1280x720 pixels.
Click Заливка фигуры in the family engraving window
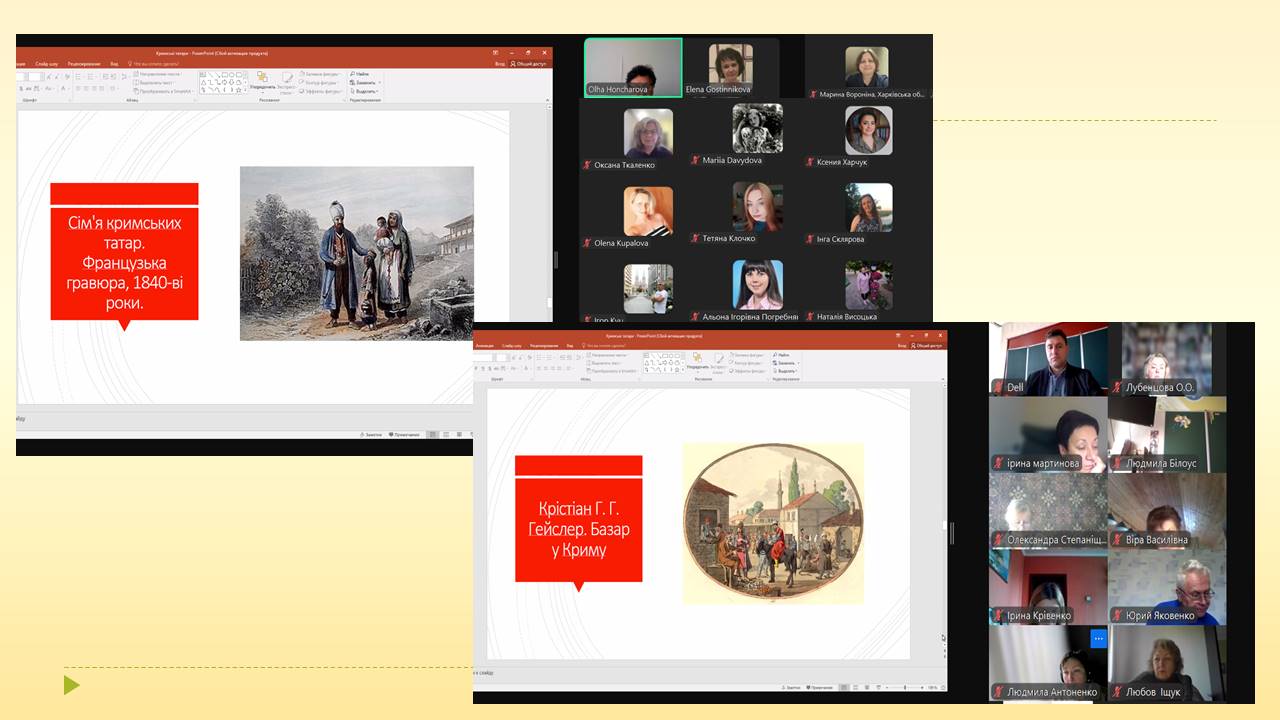click(x=319, y=74)
